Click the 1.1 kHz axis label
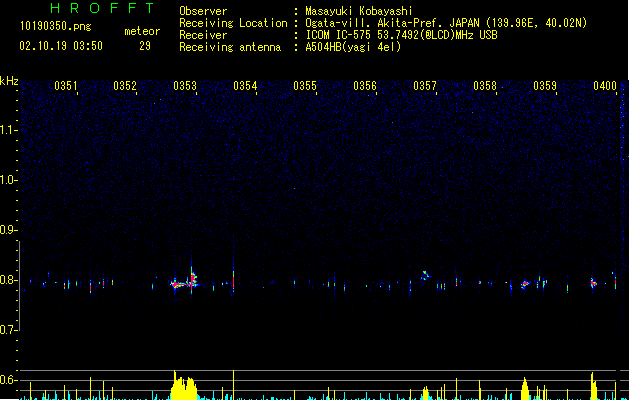 pos(8,130)
